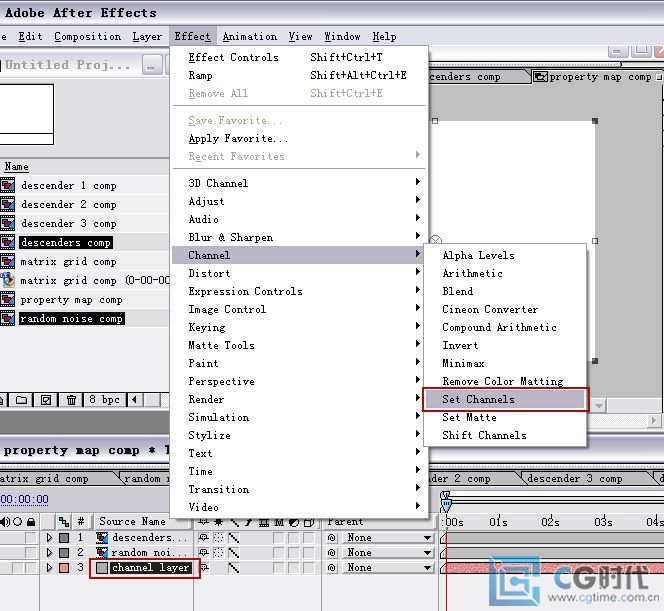Click the label column icon in timeline header
664x611 pixels.
tap(64, 522)
